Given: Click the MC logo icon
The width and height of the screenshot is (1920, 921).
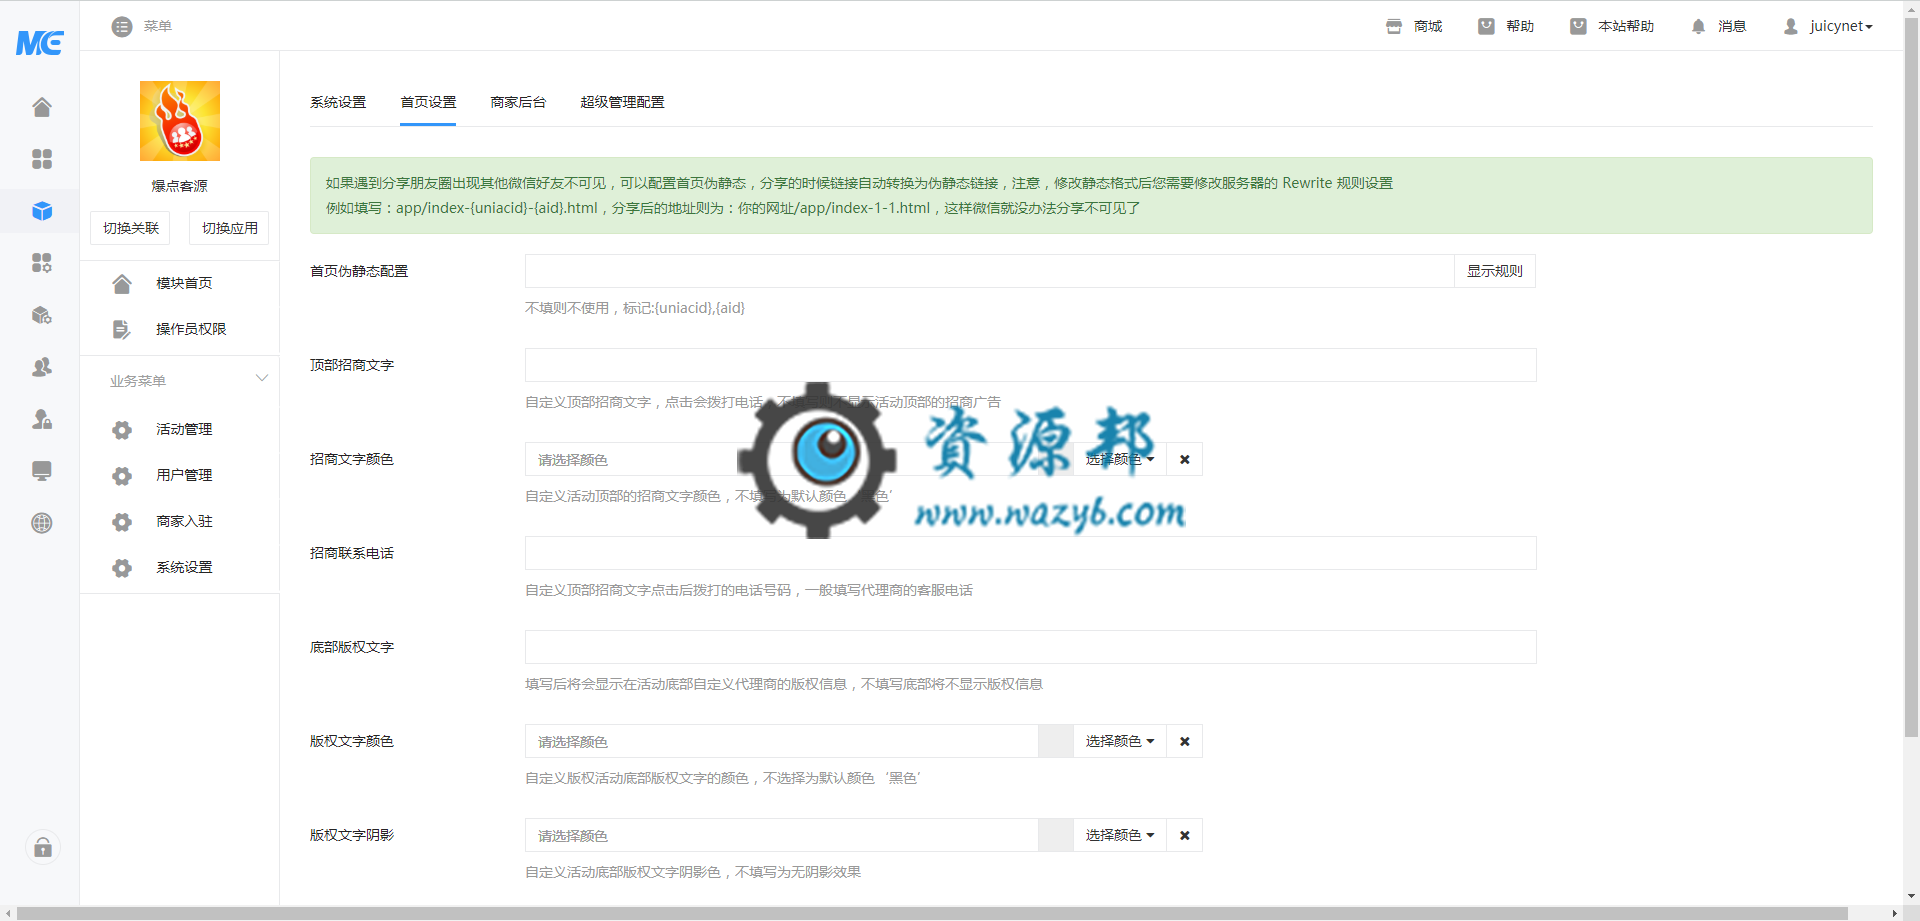Looking at the screenshot, I should coord(40,43).
